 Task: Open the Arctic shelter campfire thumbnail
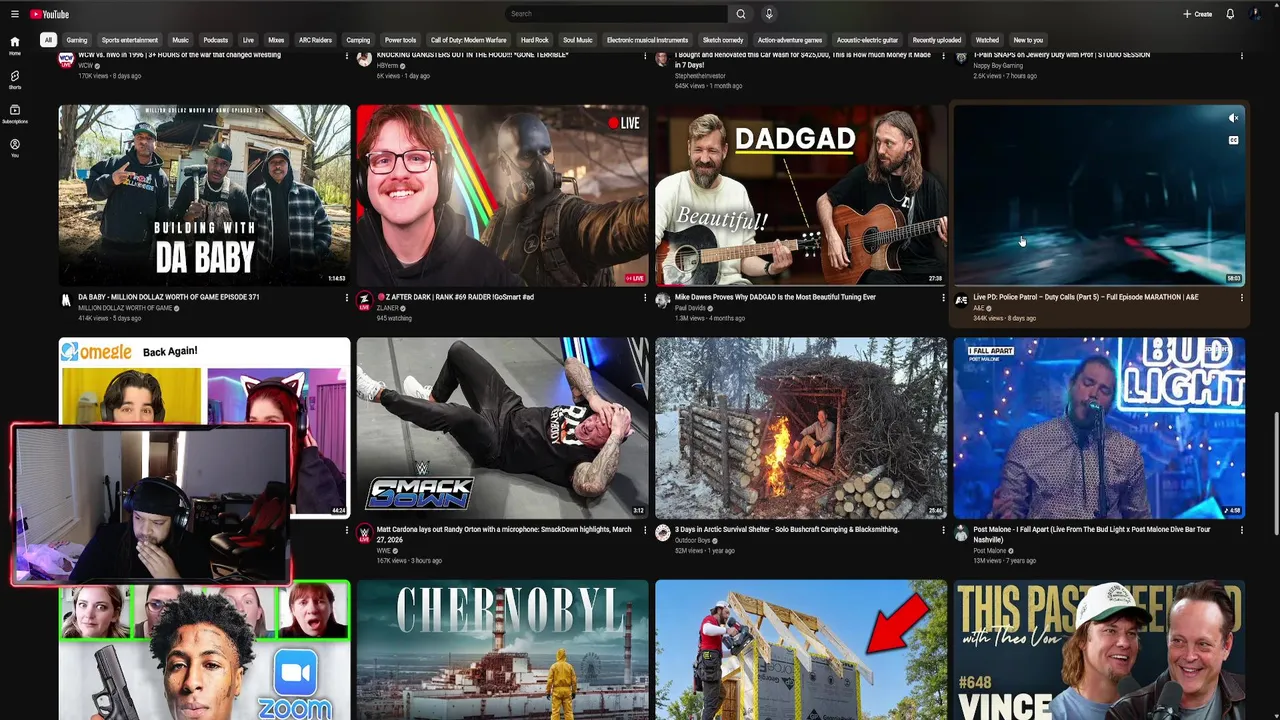click(x=800, y=428)
